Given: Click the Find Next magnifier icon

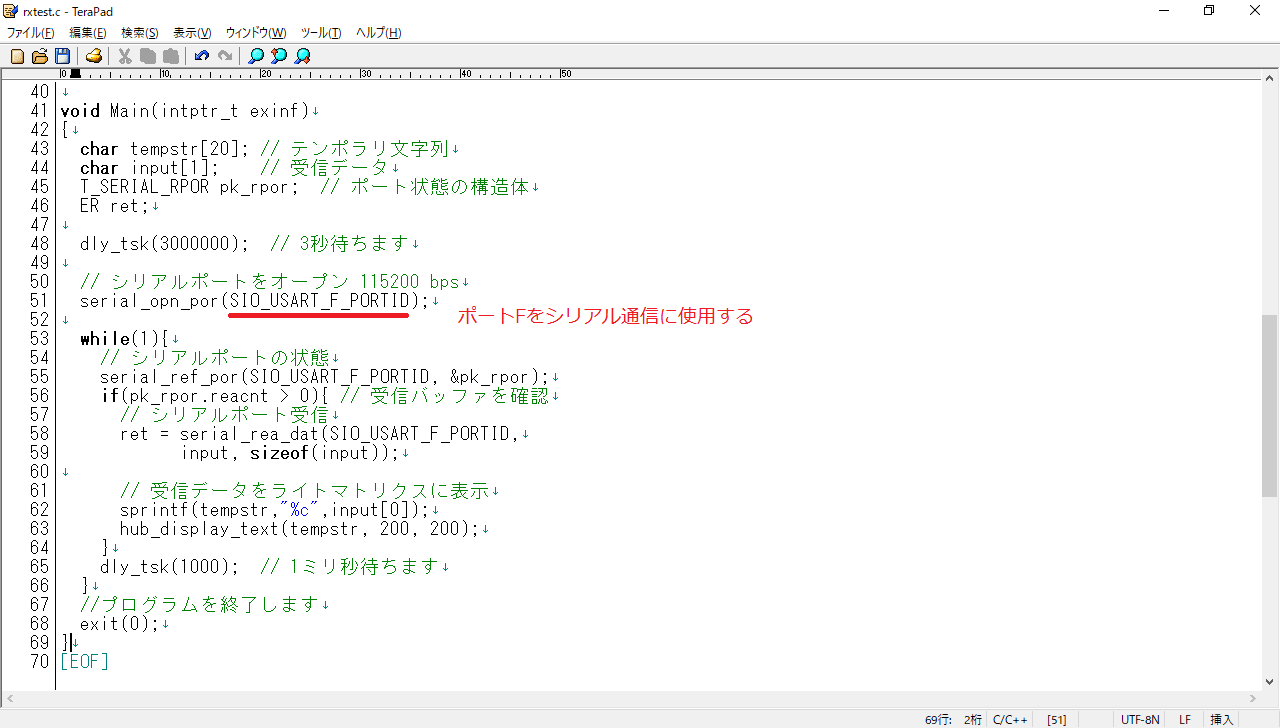Looking at the screenshot, I should pyautogui.click(x=302, y=56).
